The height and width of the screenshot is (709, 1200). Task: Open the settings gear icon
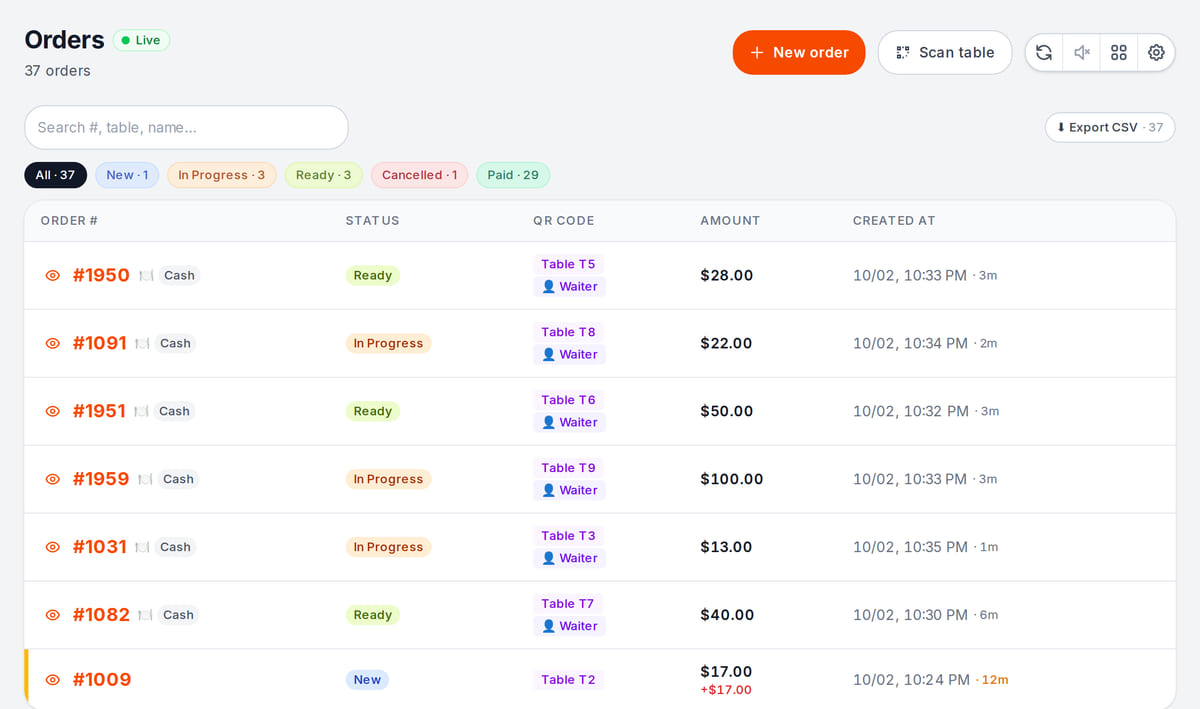coord(1156,52)
